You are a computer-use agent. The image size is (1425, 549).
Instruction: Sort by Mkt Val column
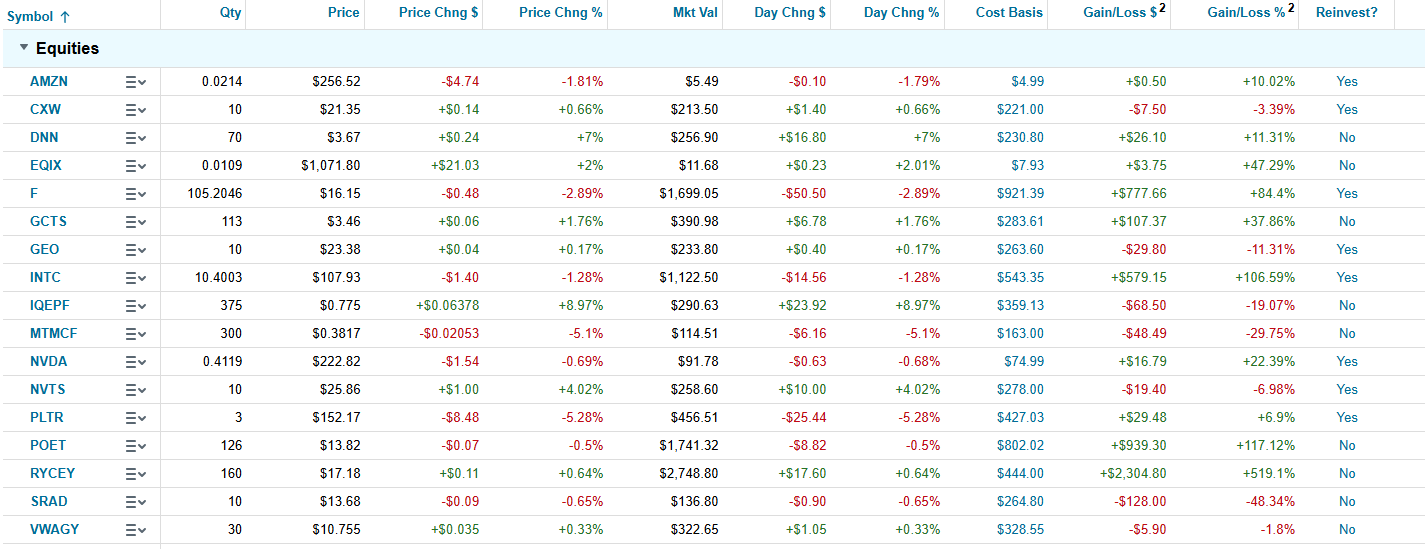[695, 13]
